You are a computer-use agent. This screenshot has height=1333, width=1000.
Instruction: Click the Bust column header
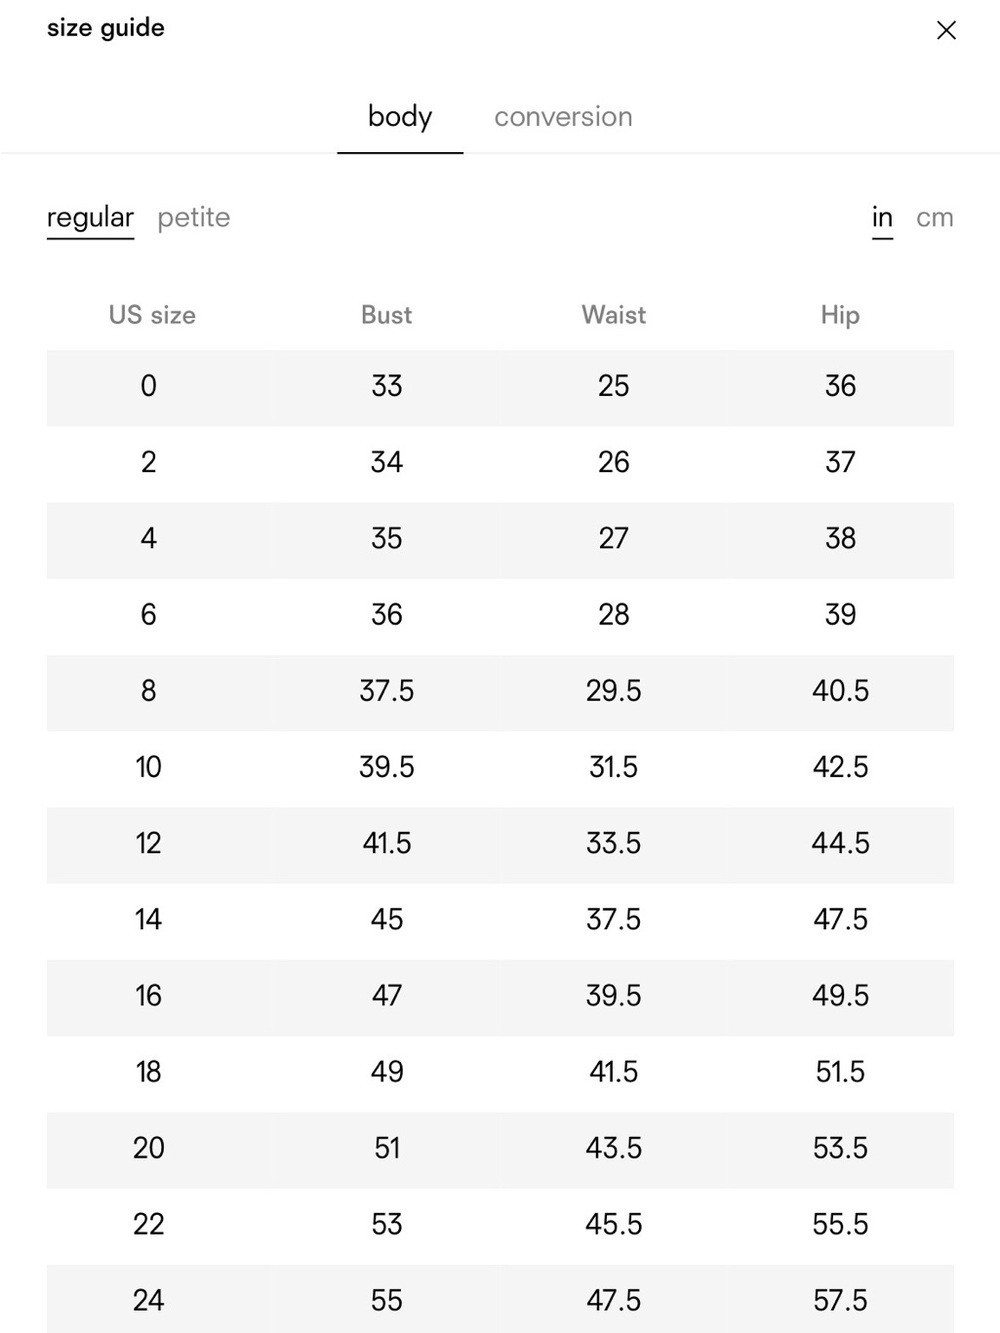pyautogui.click(x=386, y=315)
